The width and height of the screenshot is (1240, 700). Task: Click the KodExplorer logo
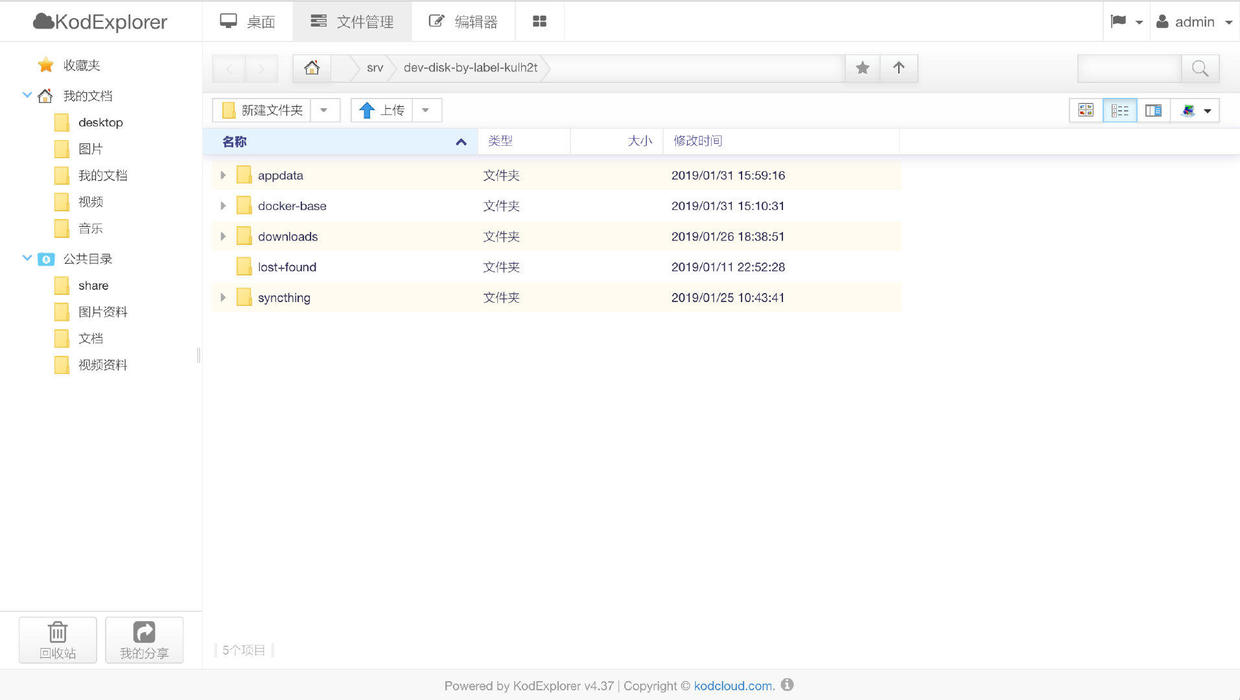click(100, 21)
